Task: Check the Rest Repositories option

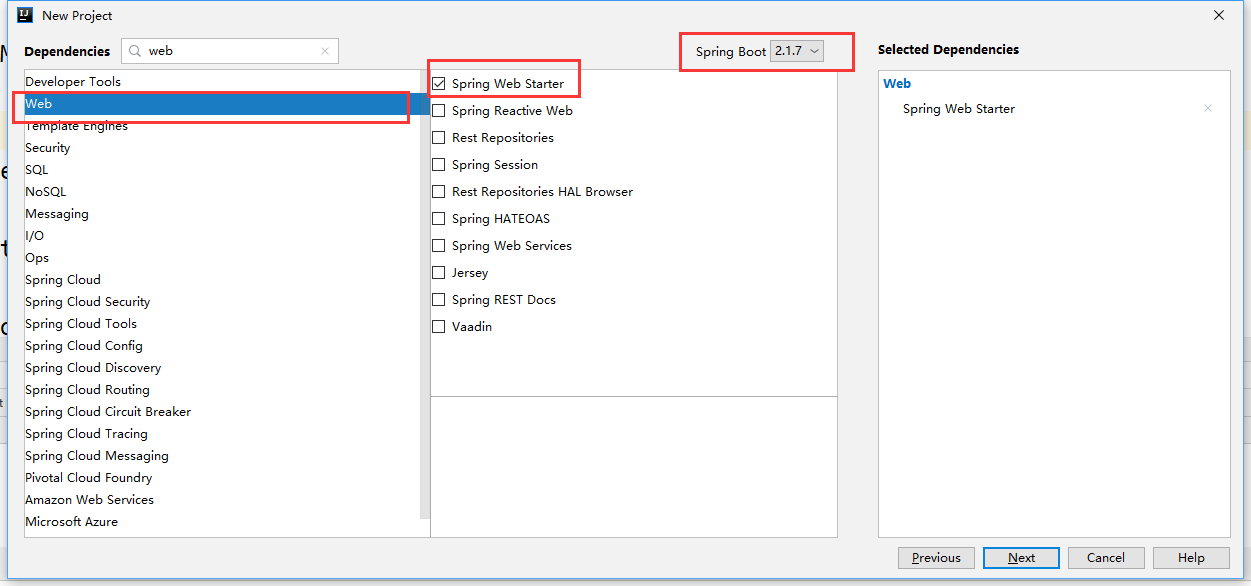Action: click(438, 138)
